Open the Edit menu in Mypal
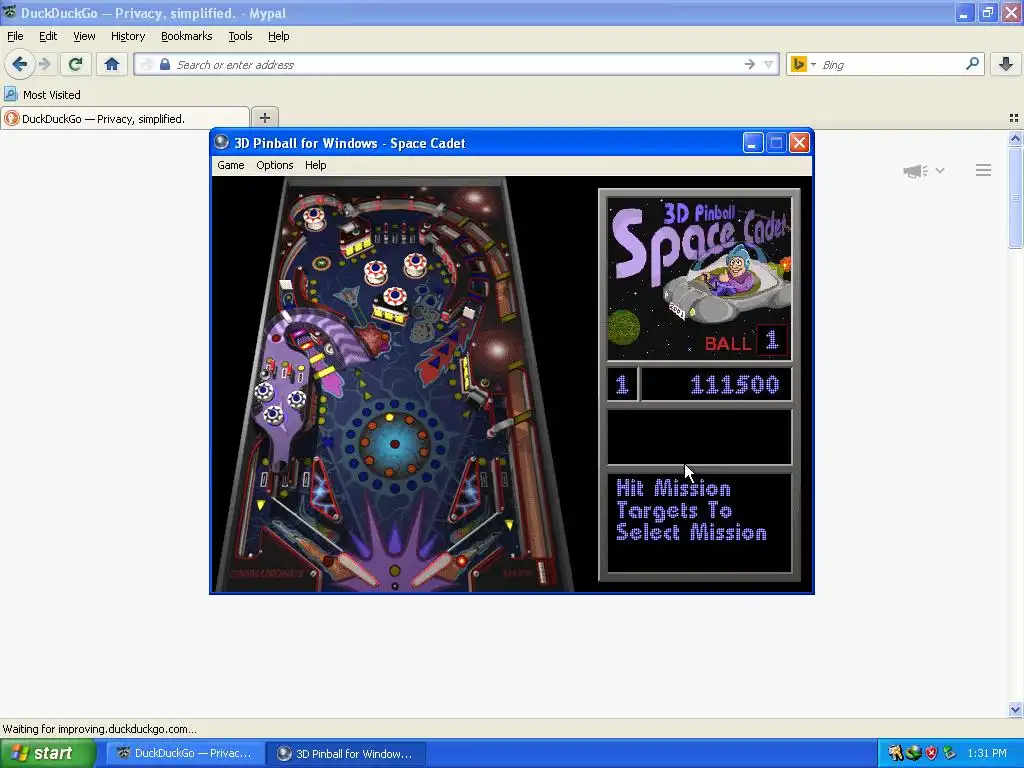This screenshot has width=1024, height=768. [48, 36]
